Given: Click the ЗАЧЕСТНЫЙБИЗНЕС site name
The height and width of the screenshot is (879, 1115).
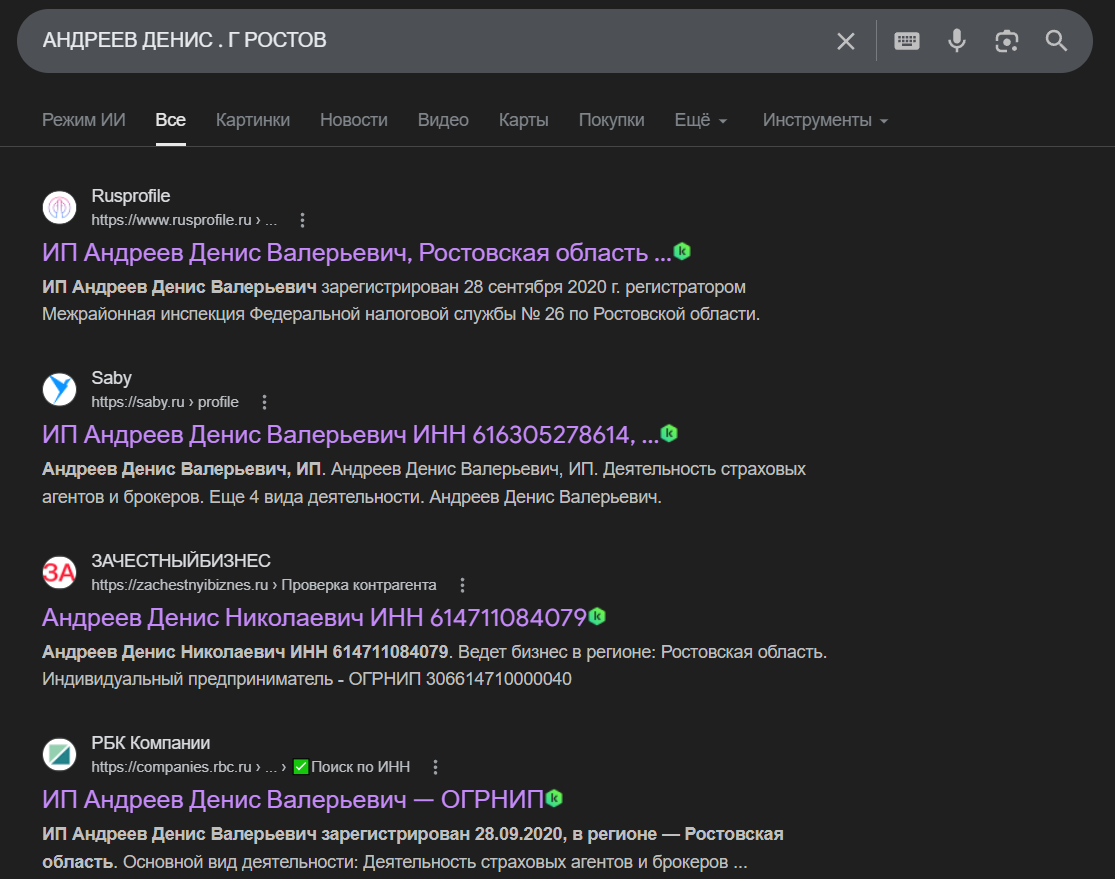Looking at the screenshot, I should coord(181,561).
